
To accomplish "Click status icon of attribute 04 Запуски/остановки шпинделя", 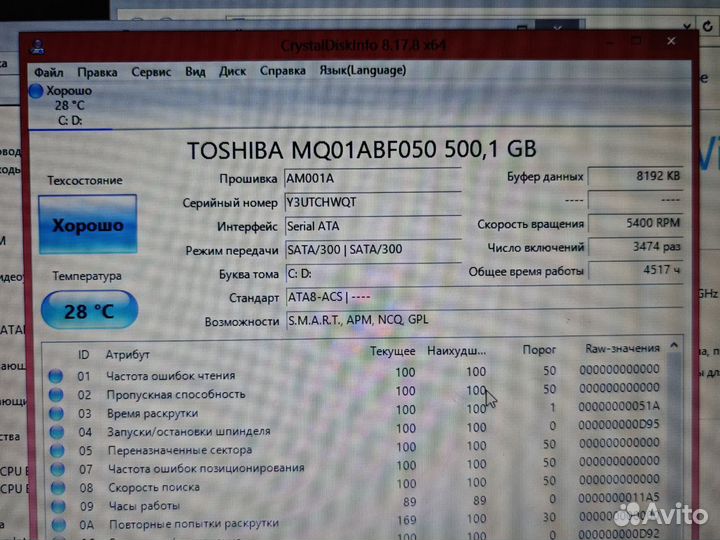I will click(57, 432).
